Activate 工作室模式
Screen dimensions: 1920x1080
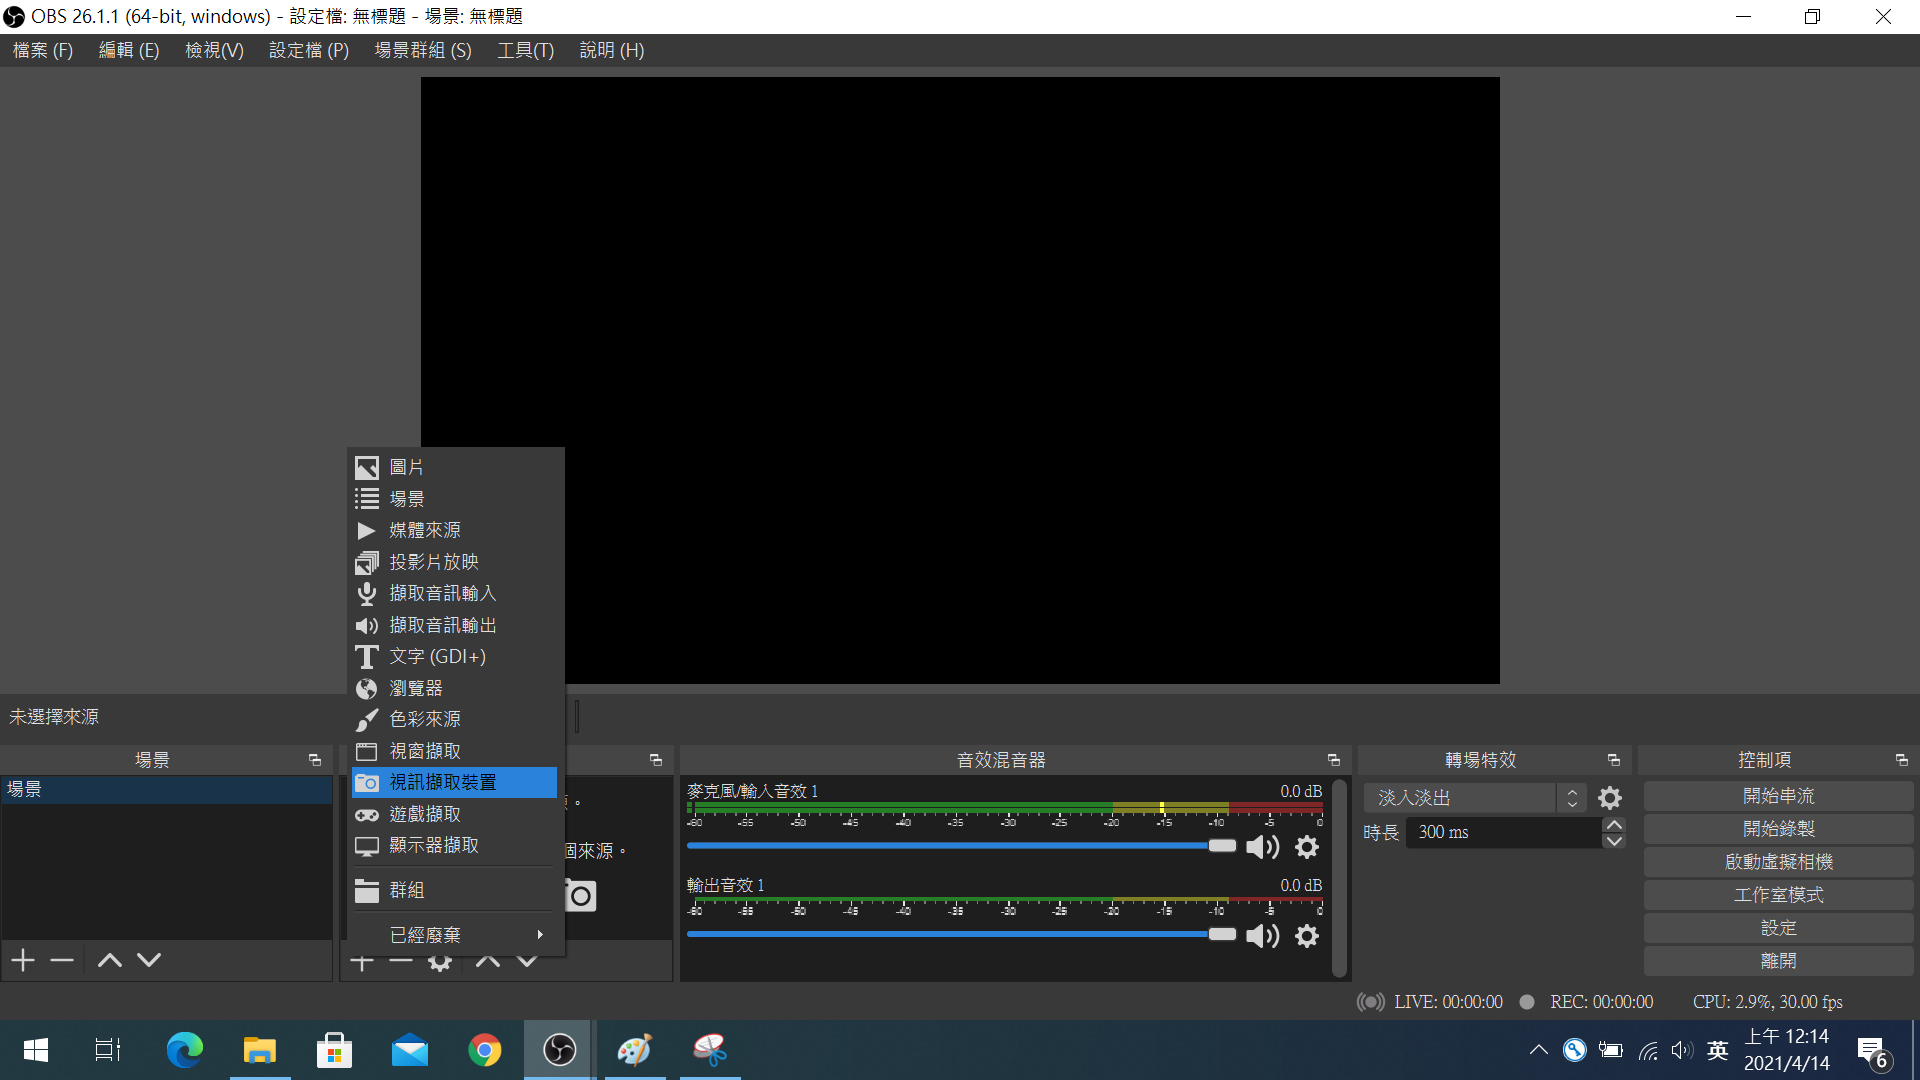tap(1778, 895)
